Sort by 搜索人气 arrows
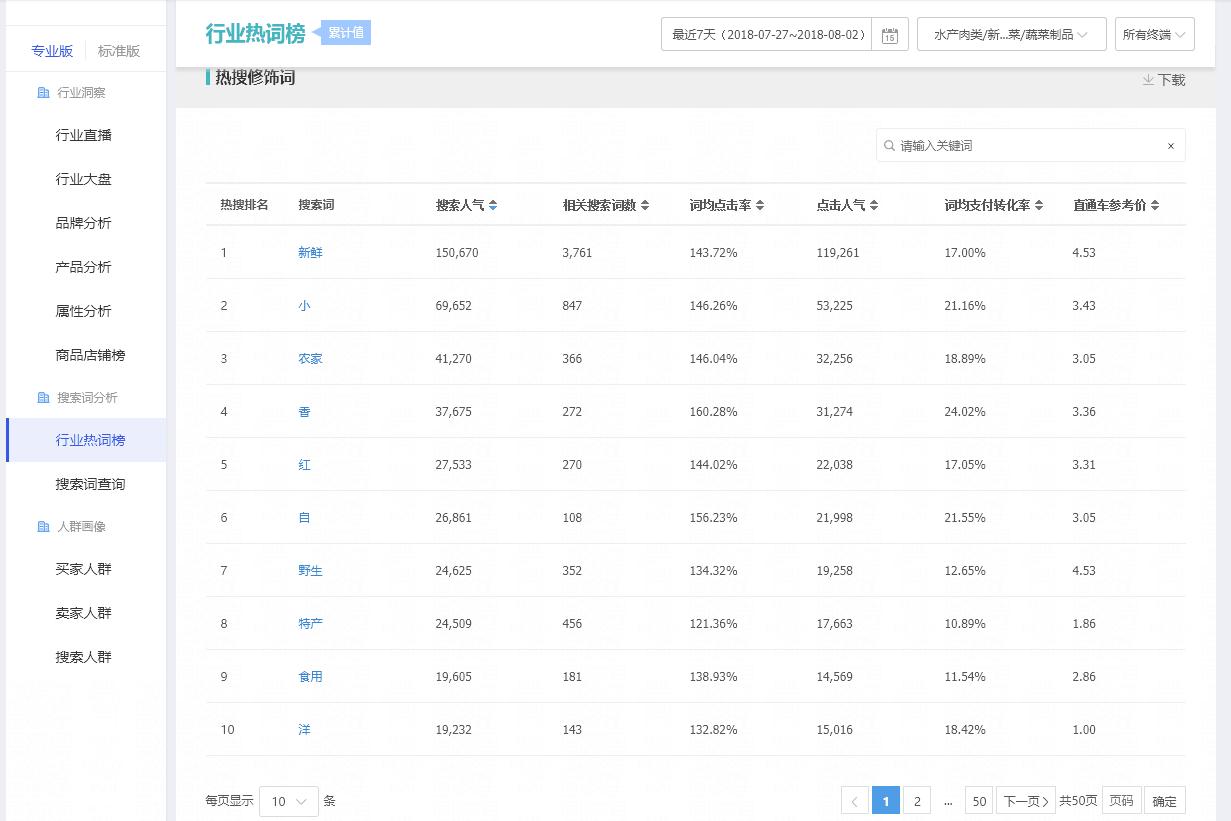The image size is (1231, 821). tap(493, 205)
